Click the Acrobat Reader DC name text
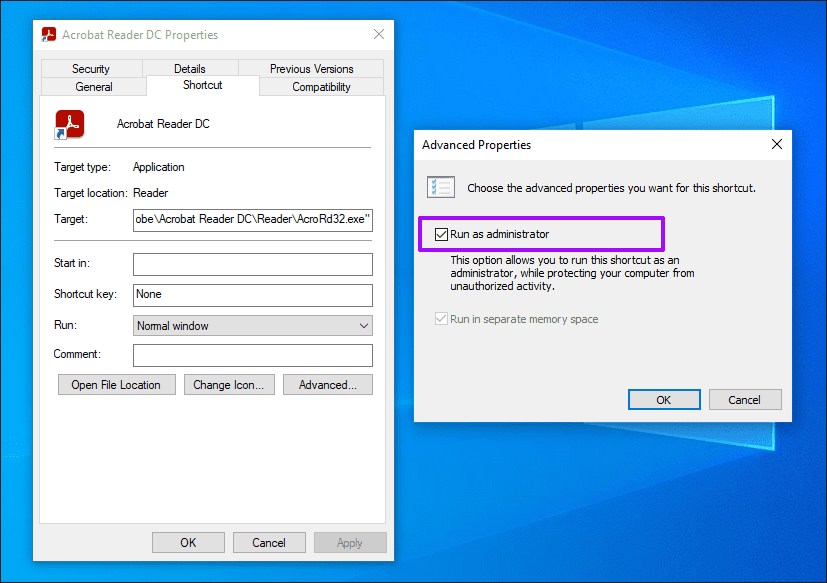Image resolution: width=827 pixels, height=583 pixels. [163, 124]
